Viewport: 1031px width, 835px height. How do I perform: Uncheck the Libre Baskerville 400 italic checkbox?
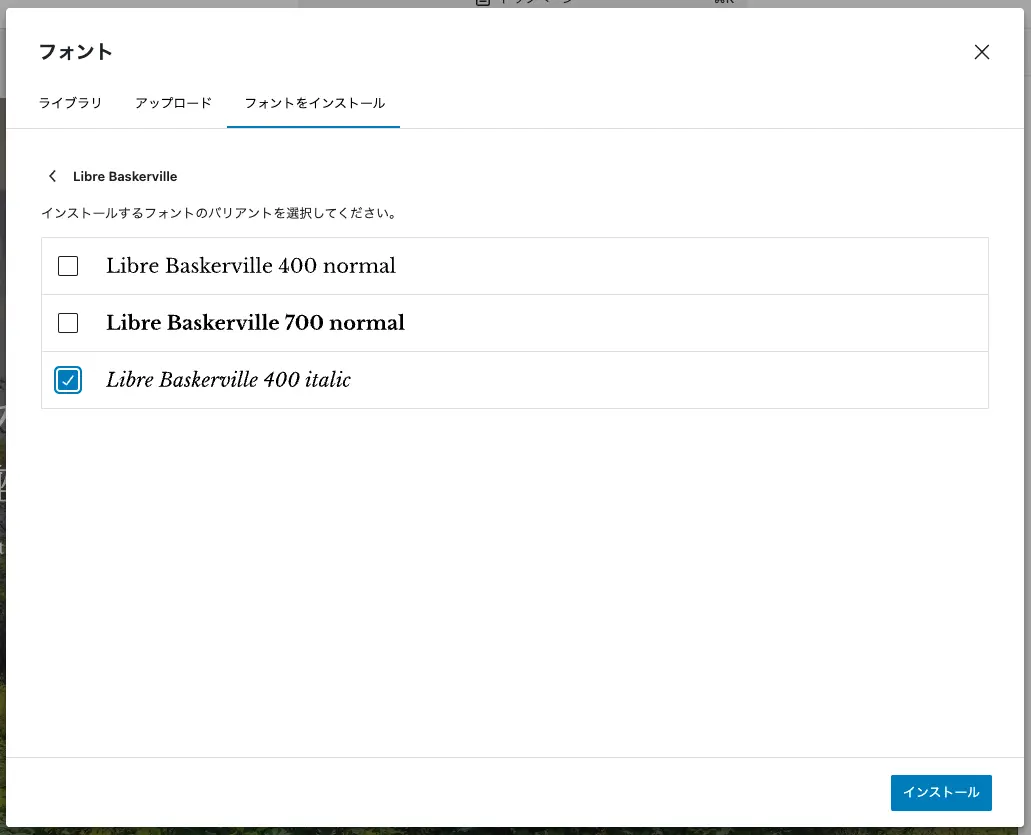tap(68, 380)
